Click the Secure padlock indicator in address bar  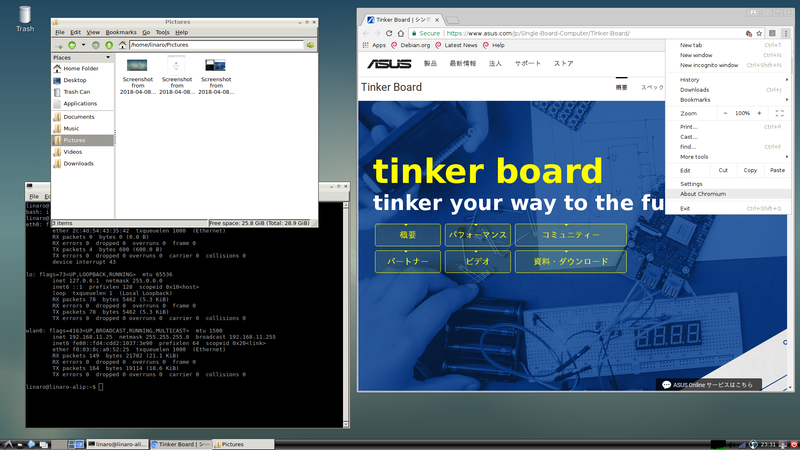click(426, 33)
